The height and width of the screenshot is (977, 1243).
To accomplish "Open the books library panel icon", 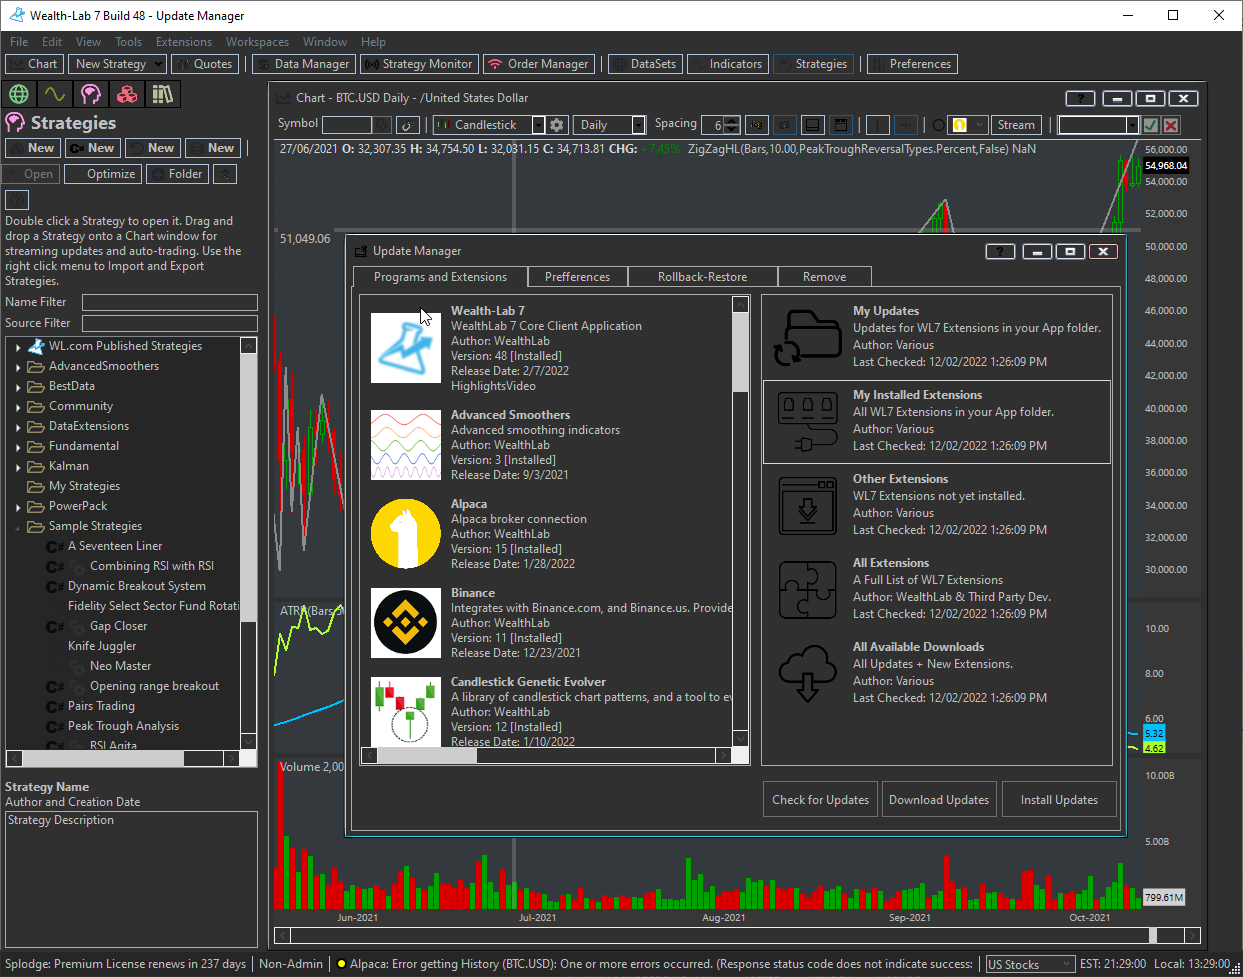I will pyautogui.click(x=162, y=94).
